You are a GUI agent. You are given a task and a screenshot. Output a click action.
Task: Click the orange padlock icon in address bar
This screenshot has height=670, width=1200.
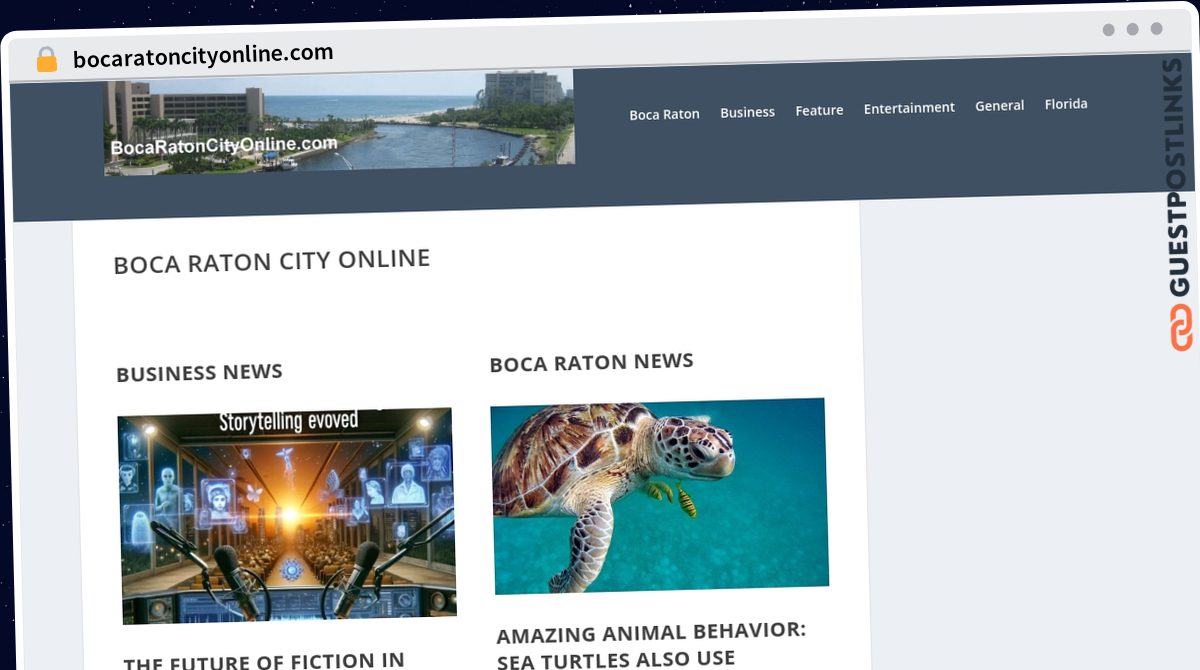point(47,60)
